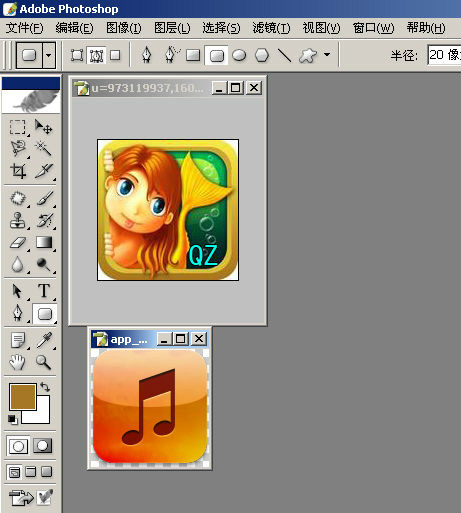This screenshot has height=513, width=461.
Task: Switch to Full Screen mode
Action: [46, 472]
